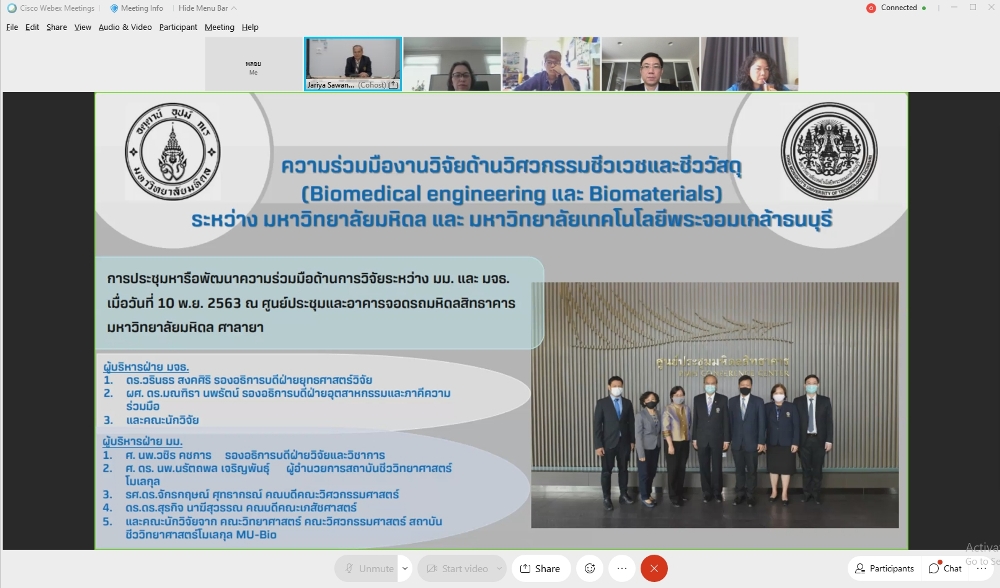Open the Chat panel
This screenshot has width=1000, height=588.
click(x=945, y=568)
